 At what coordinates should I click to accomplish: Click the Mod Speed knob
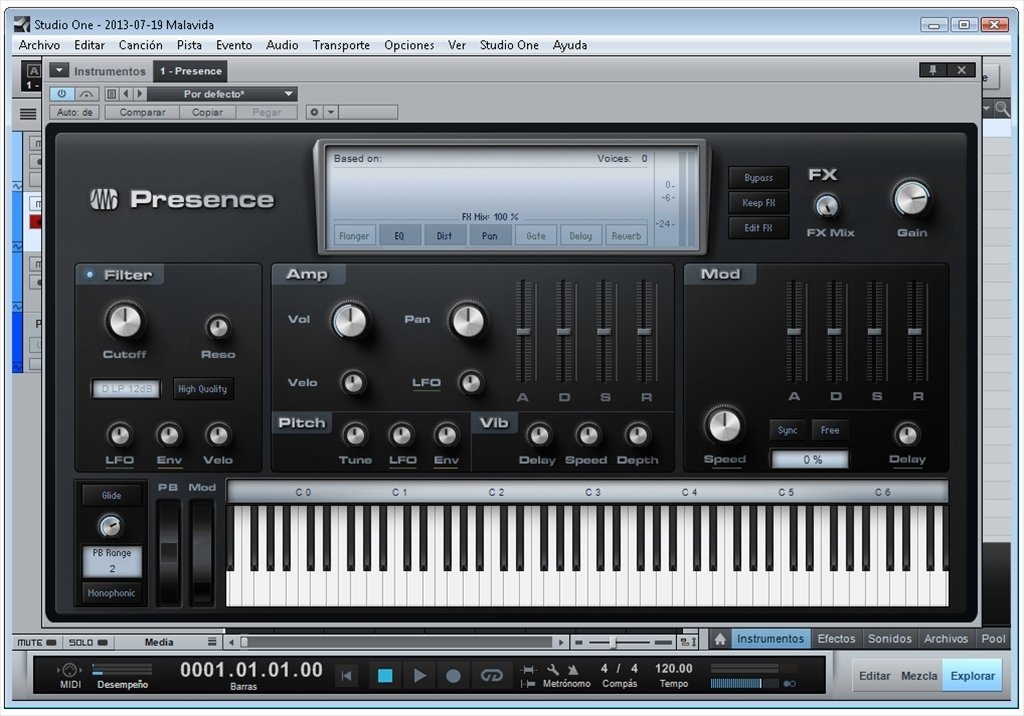coord(724,425)
